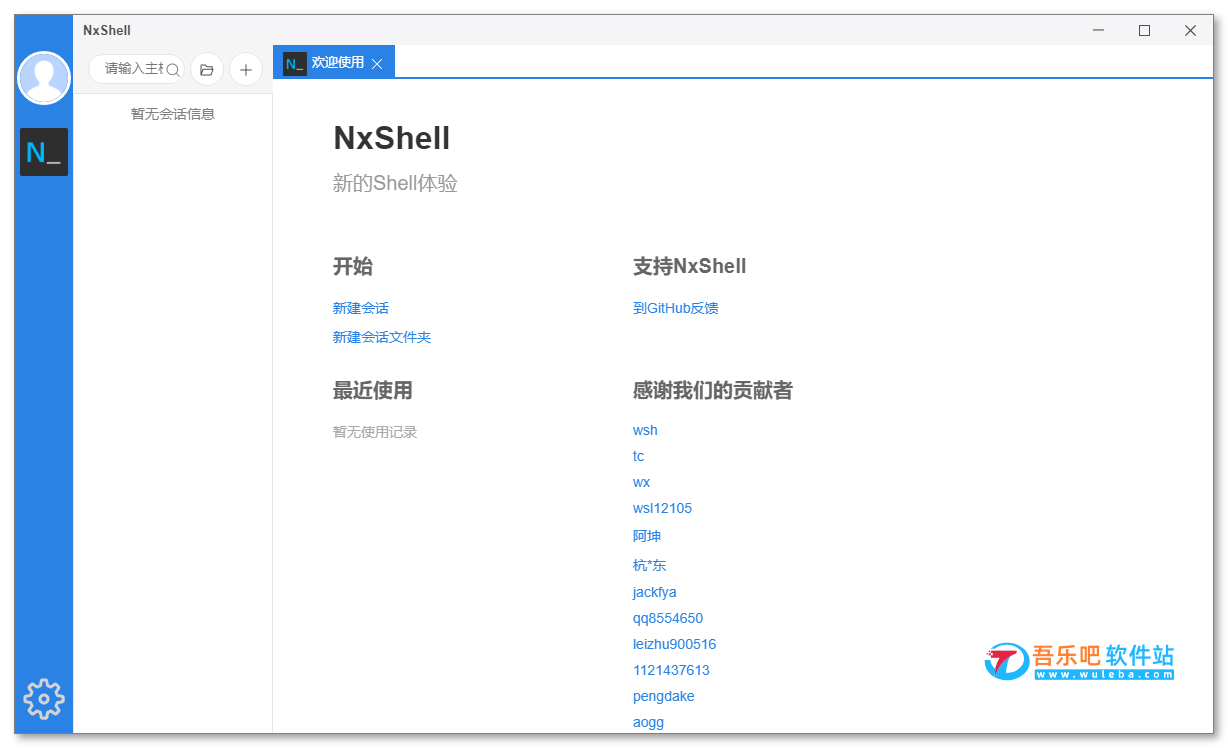Screen dimensions: 1228x748
Task: Open contributor leizhu900516 link
Action: point(675,644)
